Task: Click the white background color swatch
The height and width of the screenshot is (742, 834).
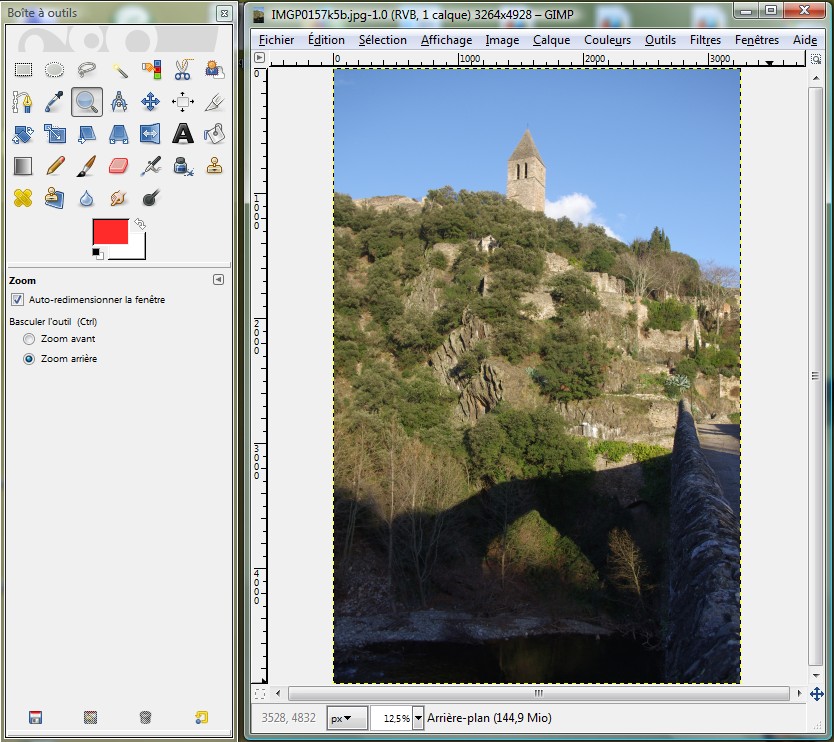Action: (137, 251)
